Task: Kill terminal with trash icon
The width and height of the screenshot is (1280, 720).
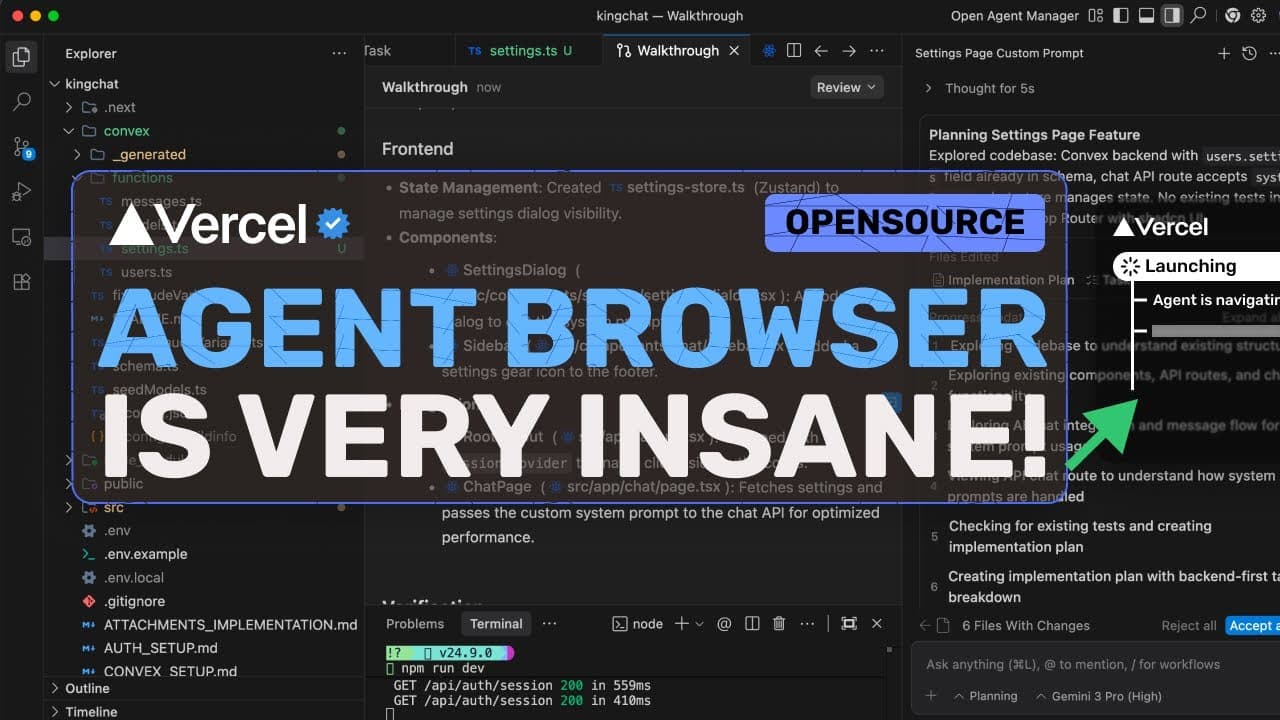Action: pos(779,623)
